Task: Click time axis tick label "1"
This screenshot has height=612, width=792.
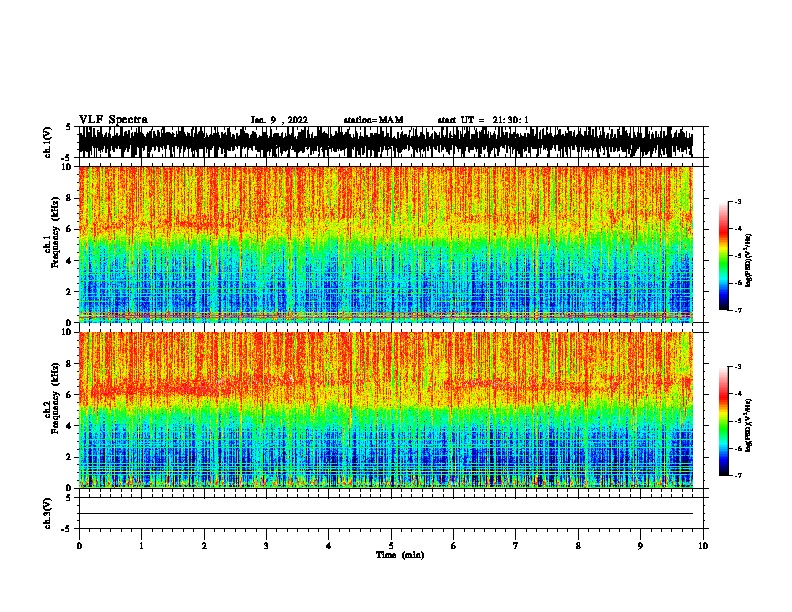Action: tap(141, 546)
